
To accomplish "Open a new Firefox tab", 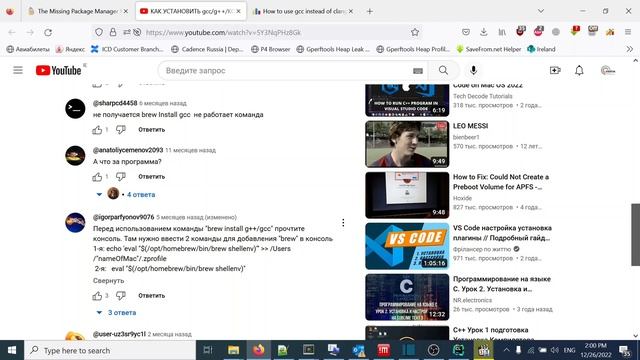I will pyautogui.click(x=370, y=11).
